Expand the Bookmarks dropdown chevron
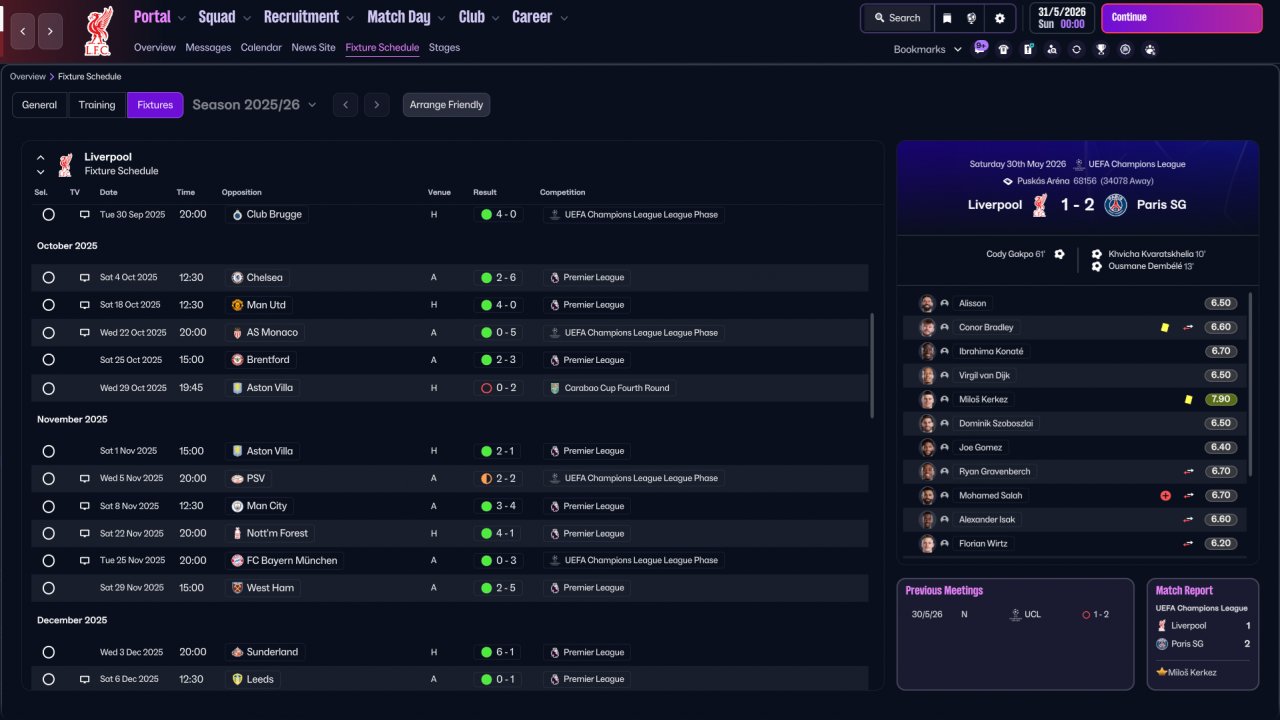The width and height of the screenshot is (1280, 720). (x=957, y=49)
